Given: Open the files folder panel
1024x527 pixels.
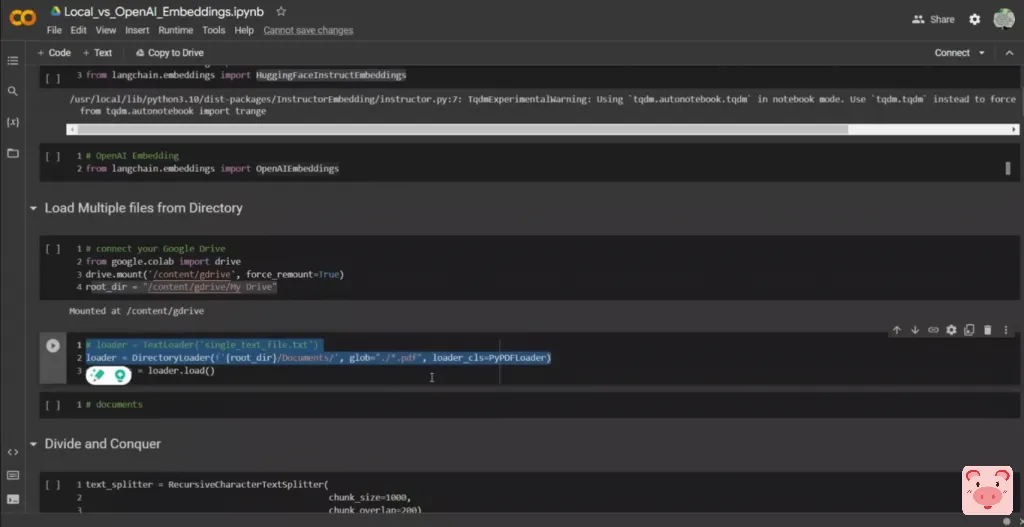Looking at the screenshot, I should click(x=12, y=153).
